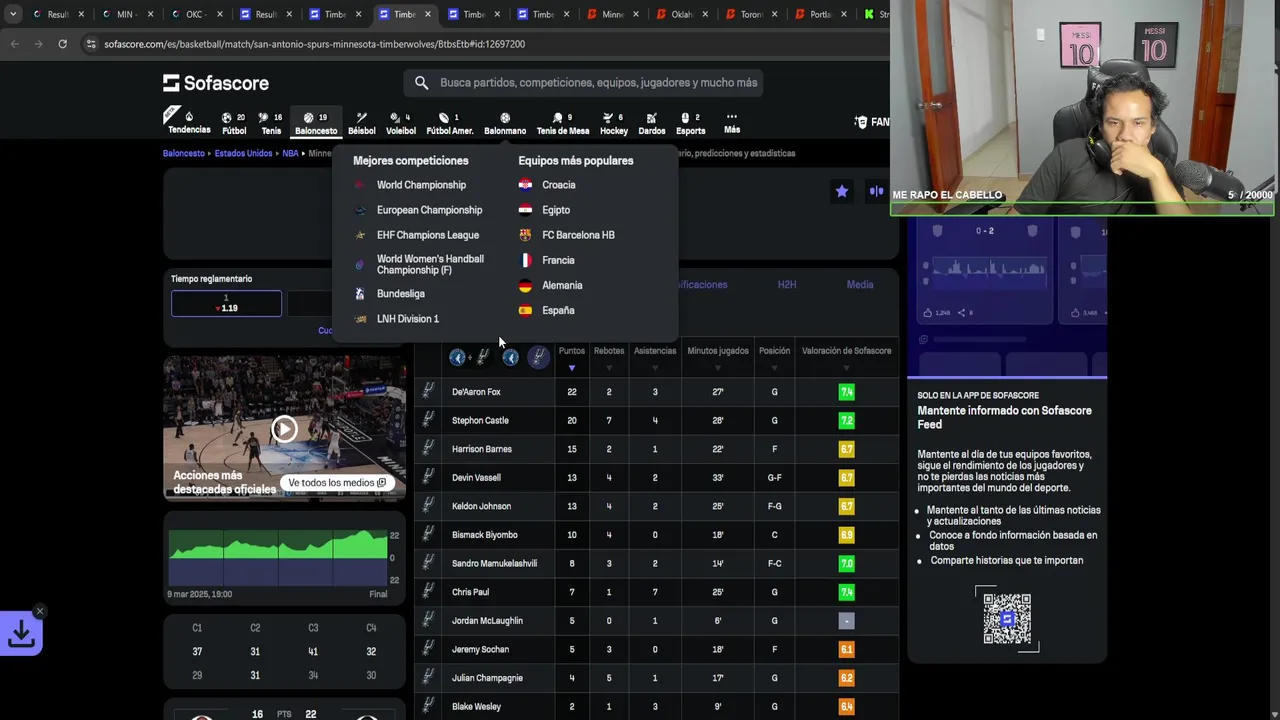Follow the Baloncesto breadcrumb link

pos(184,154)
